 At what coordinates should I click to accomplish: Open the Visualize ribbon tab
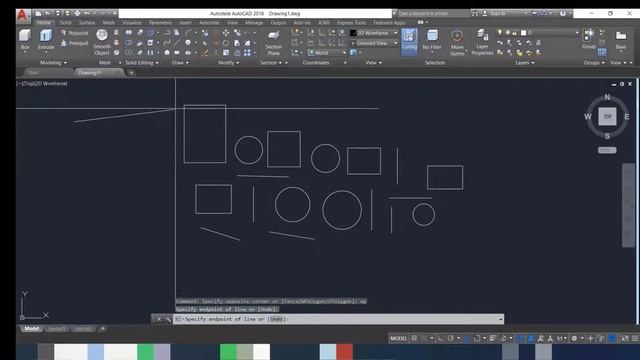131,22
